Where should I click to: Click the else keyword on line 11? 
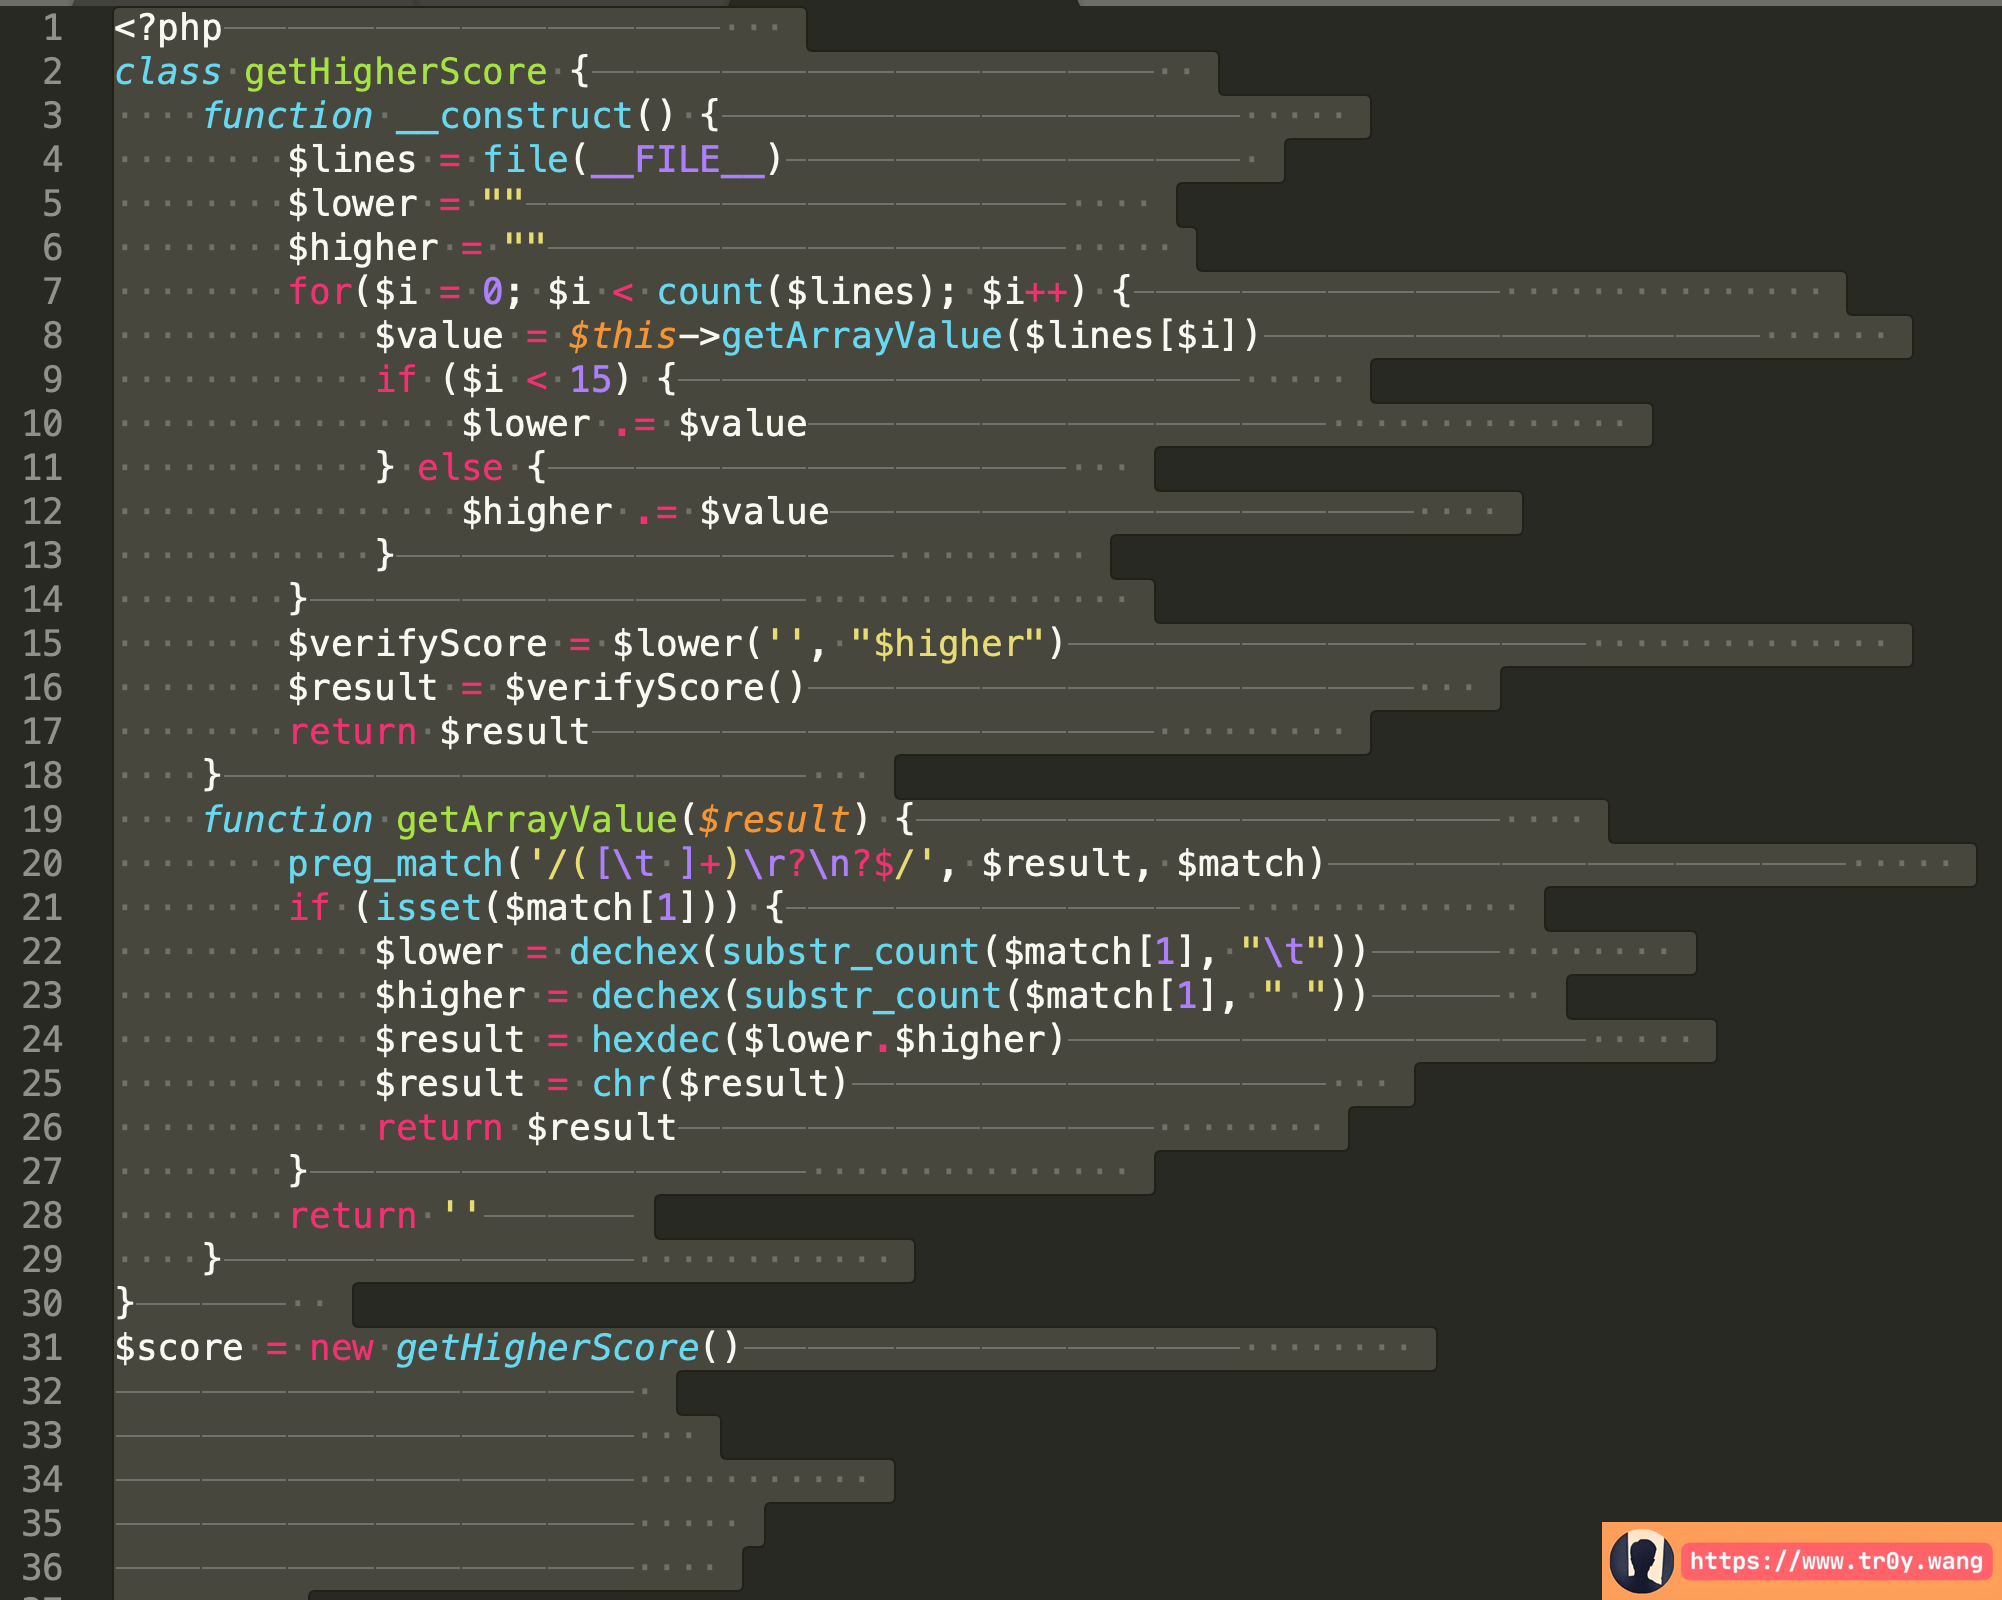click(x=459, y=468)
